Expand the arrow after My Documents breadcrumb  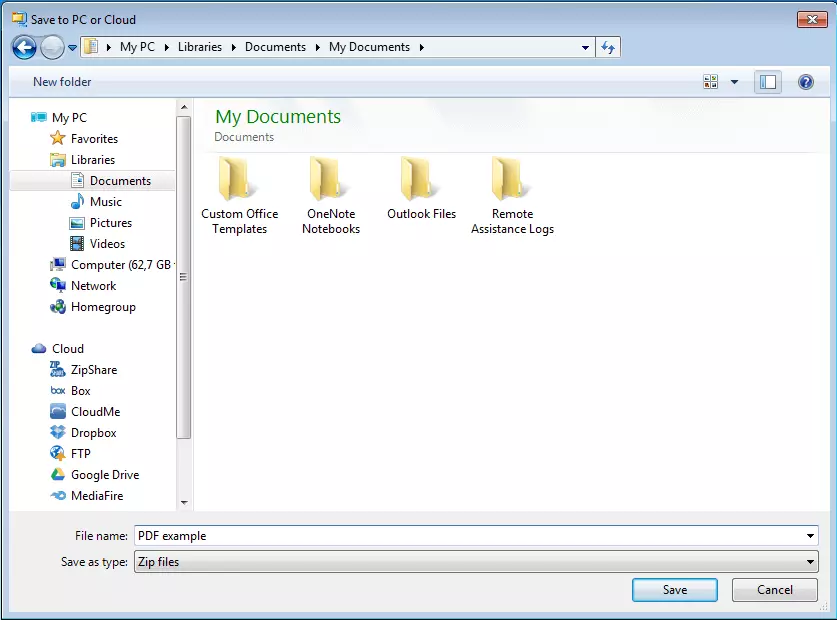(422, 48)
